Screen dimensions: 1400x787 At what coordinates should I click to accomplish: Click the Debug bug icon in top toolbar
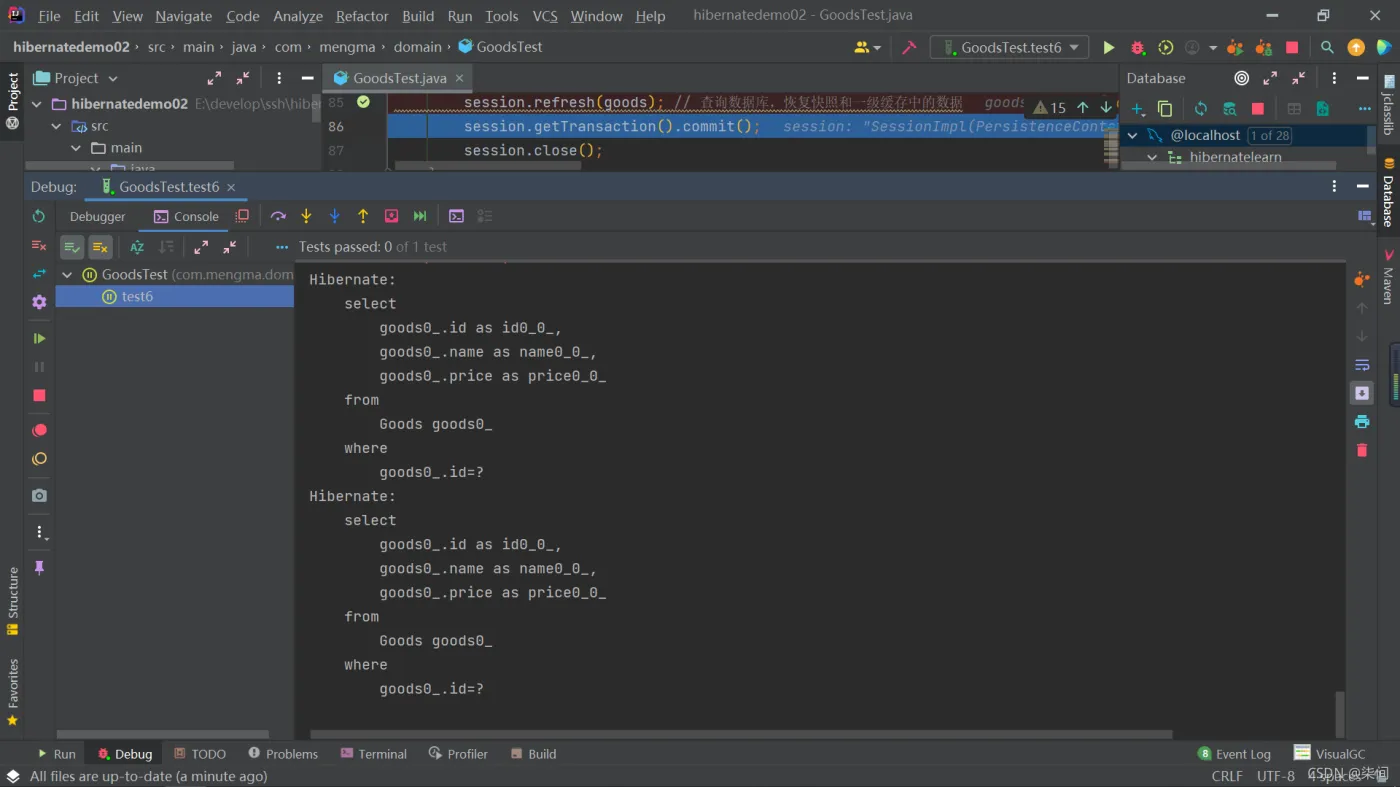point(1137,47)
